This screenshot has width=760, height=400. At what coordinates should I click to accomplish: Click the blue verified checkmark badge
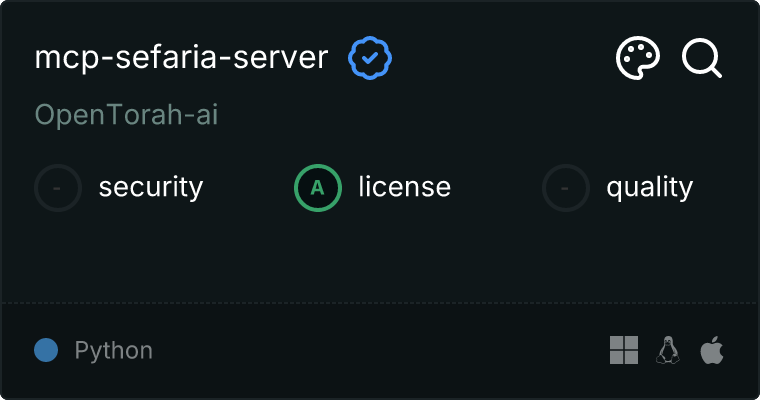point(370,59)
